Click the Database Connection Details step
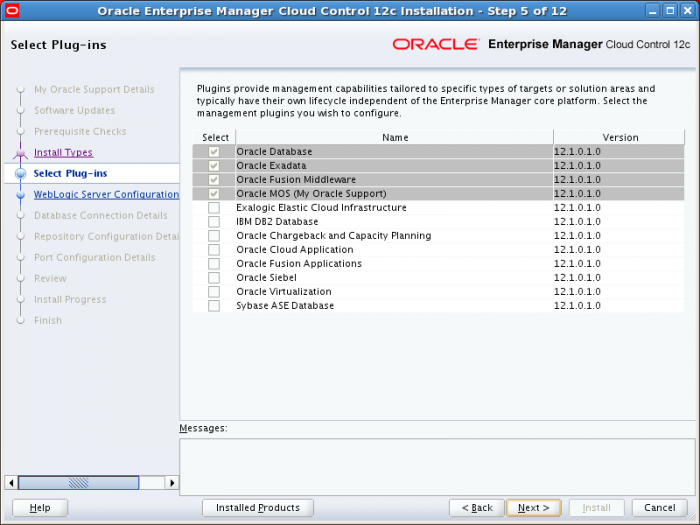 (x=101, y=216)
